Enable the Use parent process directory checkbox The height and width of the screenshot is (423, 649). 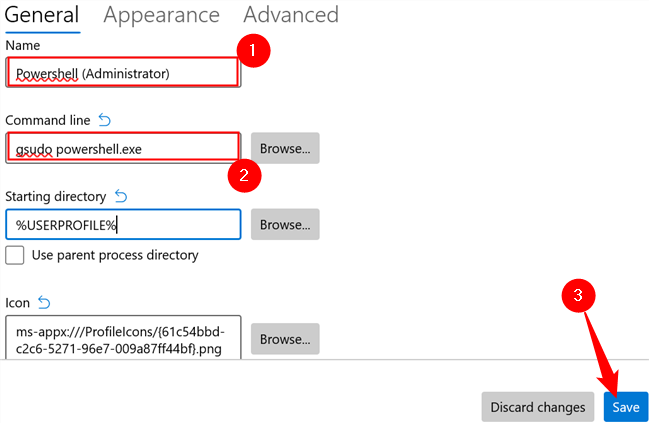[x=14, y=255]
